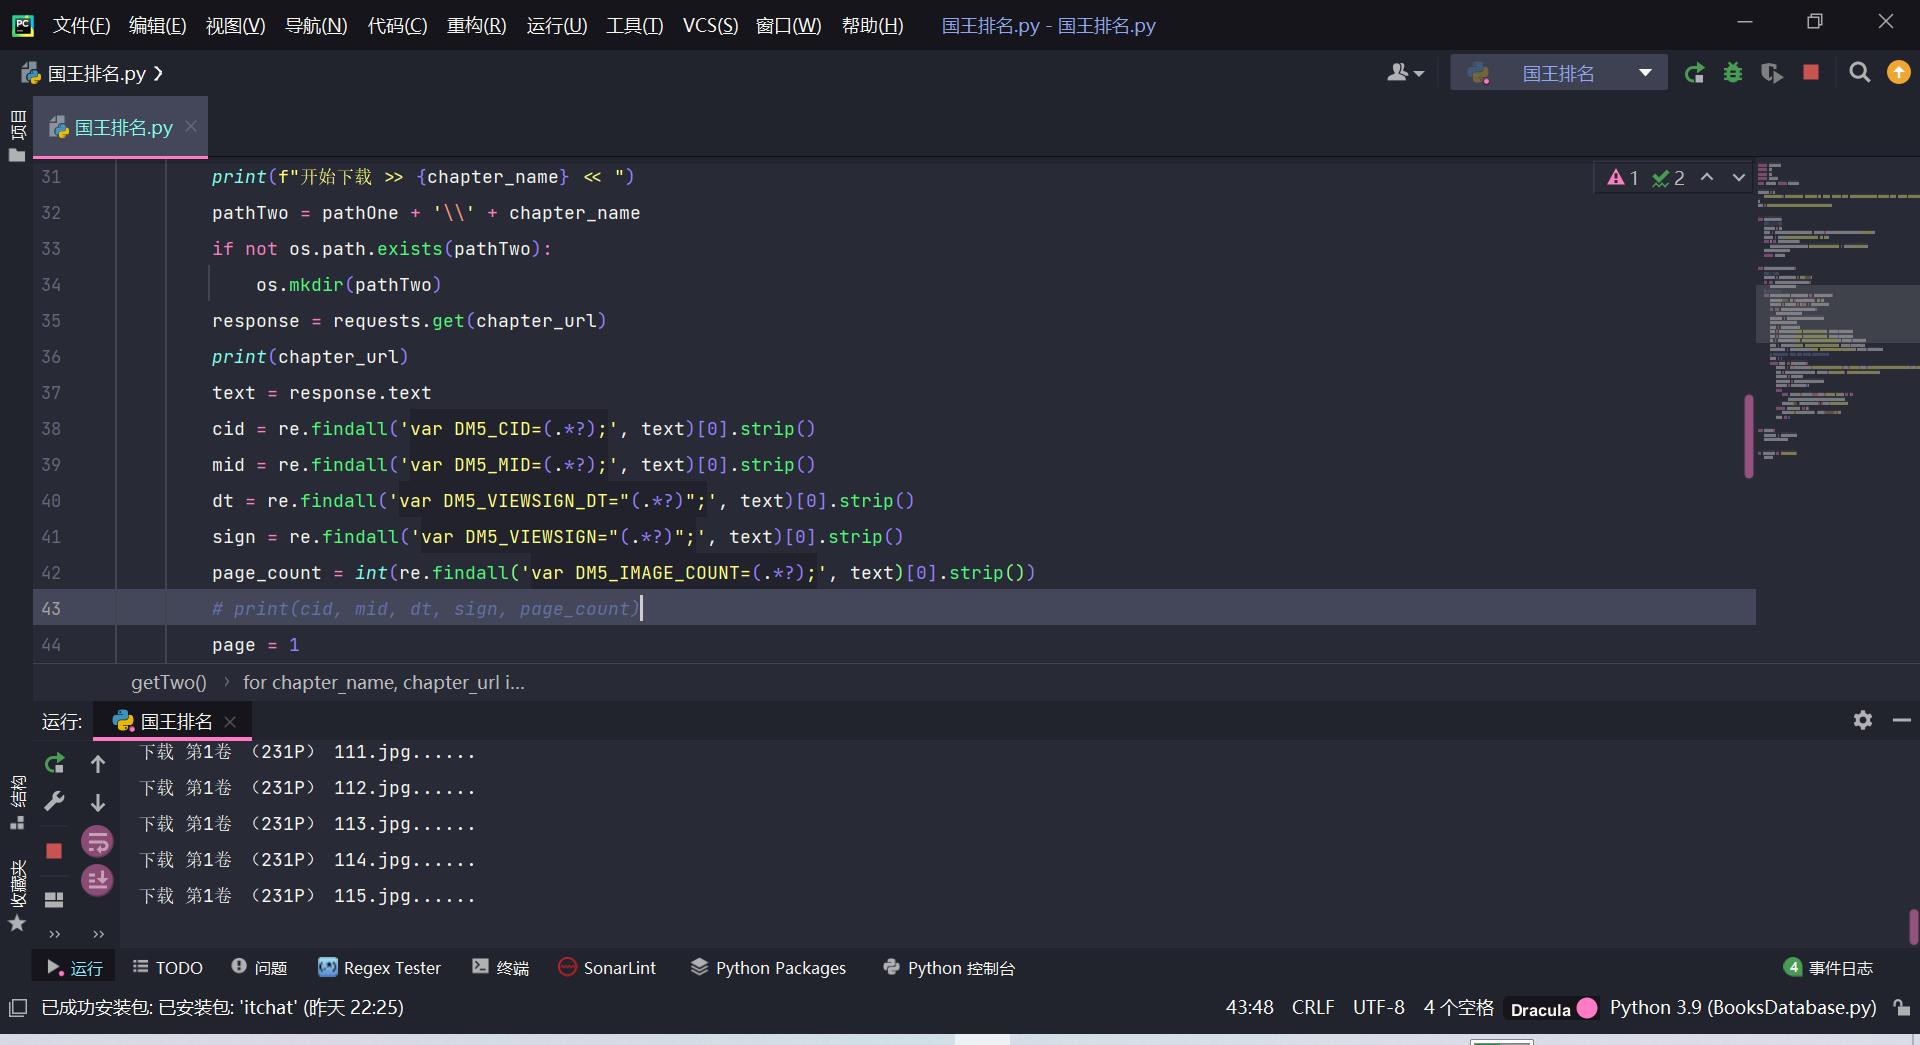Rerun program in Run panel
This screenshot has width=1920, height=1045.
(x=55, y=764)
